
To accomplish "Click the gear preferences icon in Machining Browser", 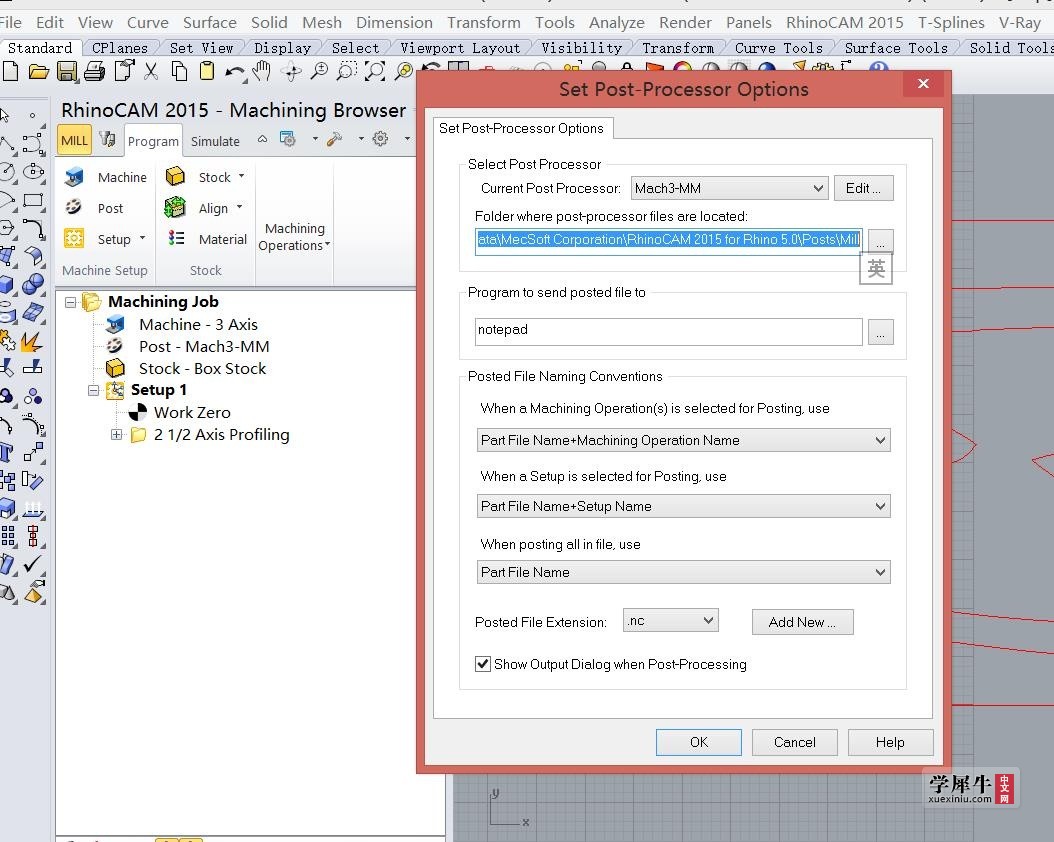I will pyautogui.click(x=380, y=138).
